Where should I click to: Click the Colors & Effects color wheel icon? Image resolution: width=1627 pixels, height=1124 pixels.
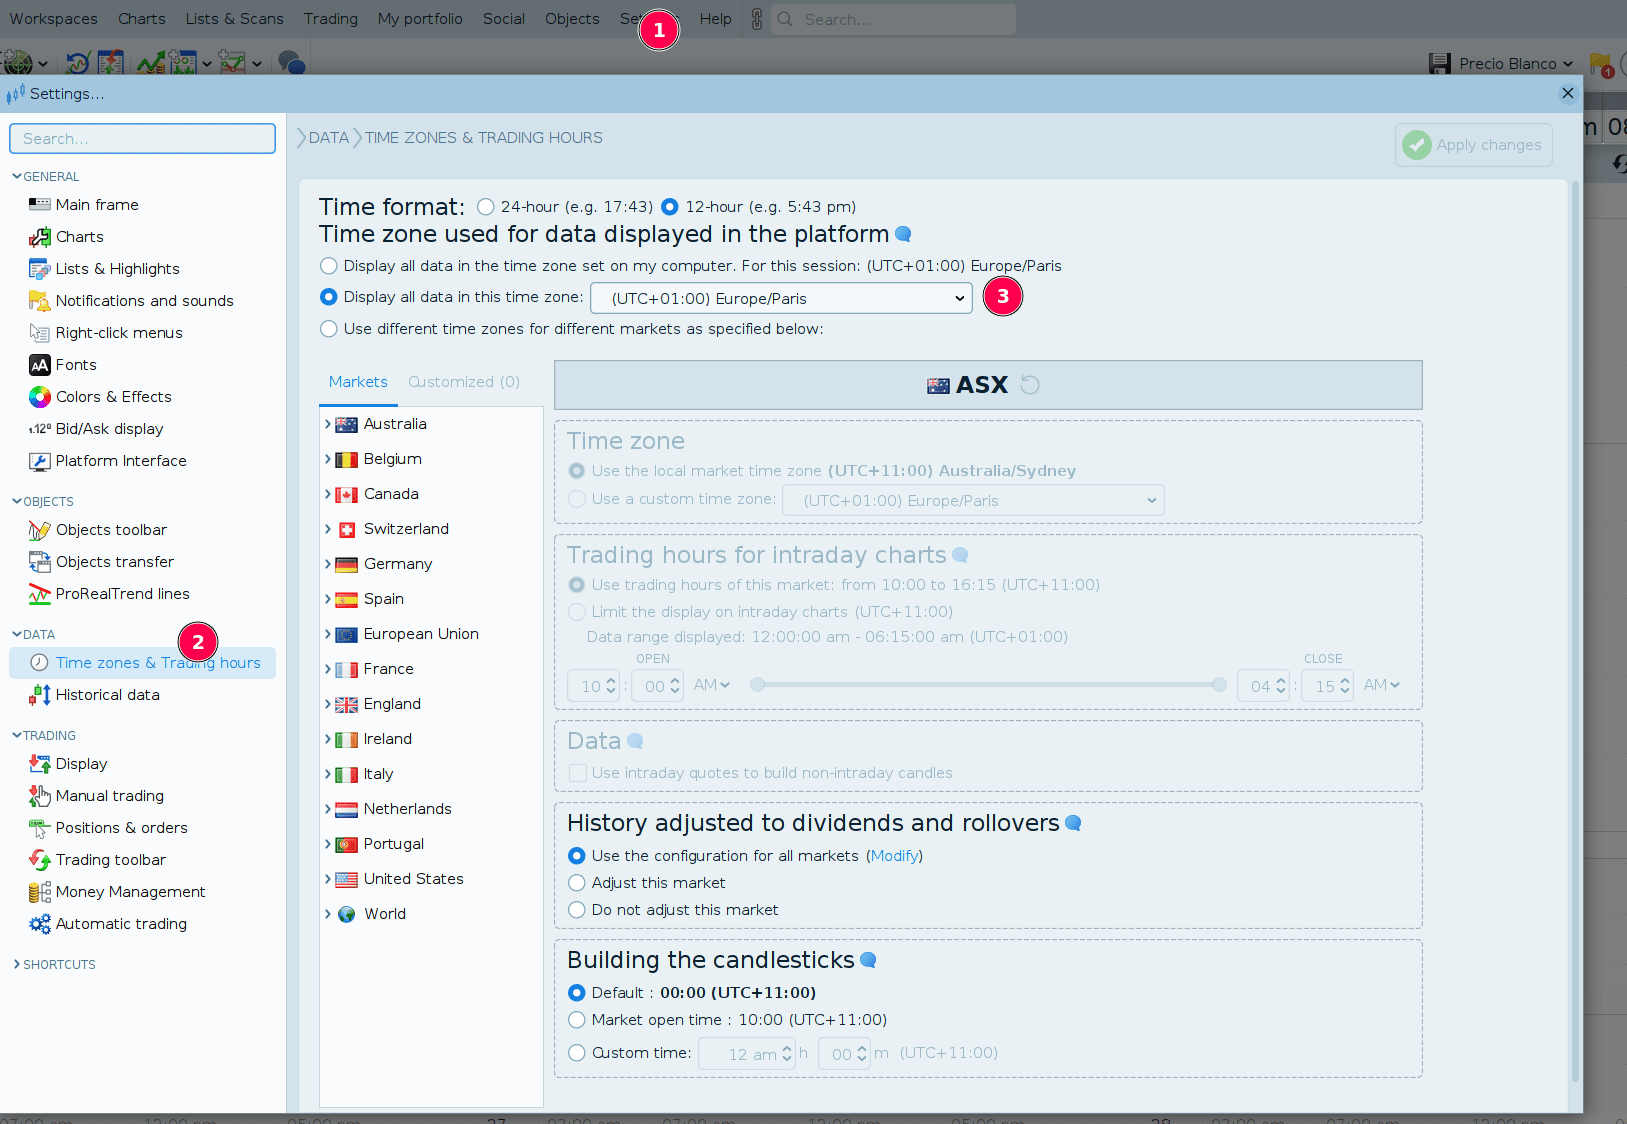point(40,397)
